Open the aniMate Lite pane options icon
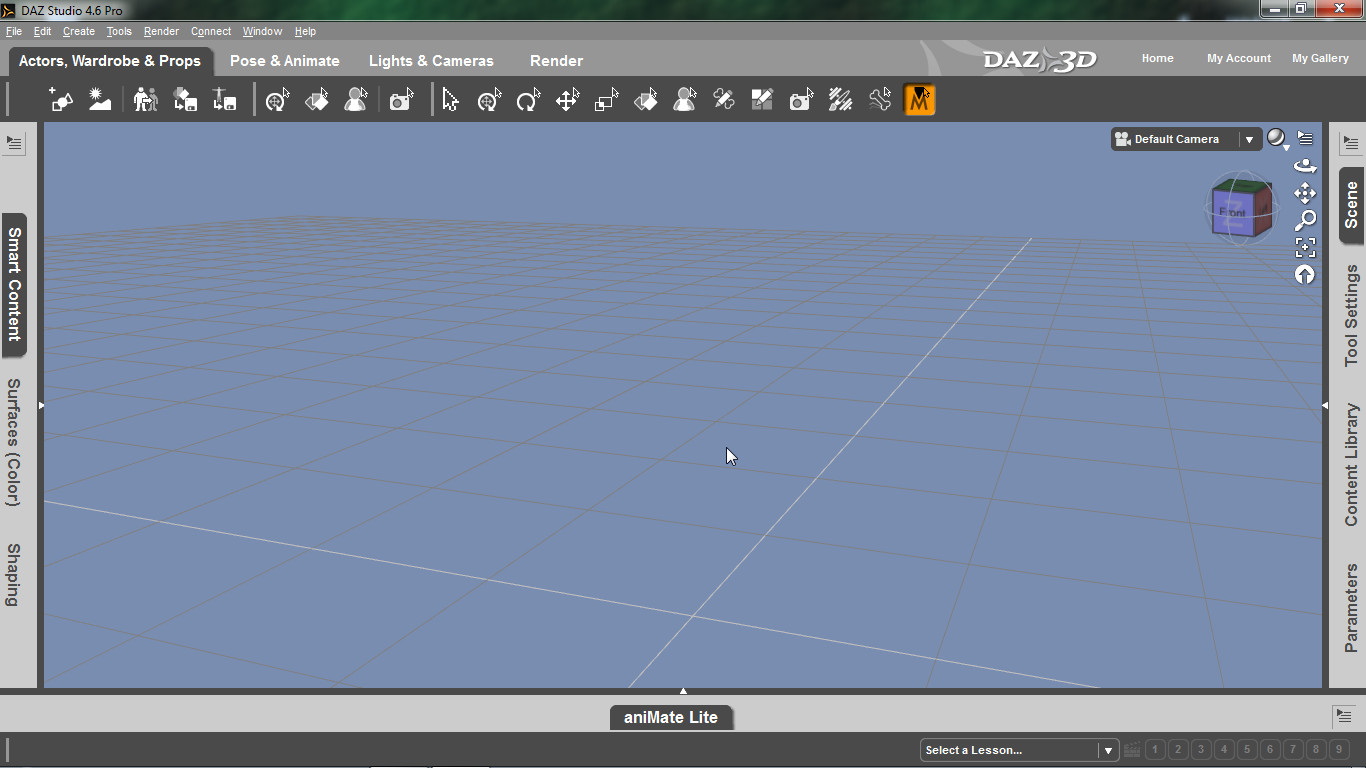The height and width of the screenshot is (768, 1366). 1344,716
